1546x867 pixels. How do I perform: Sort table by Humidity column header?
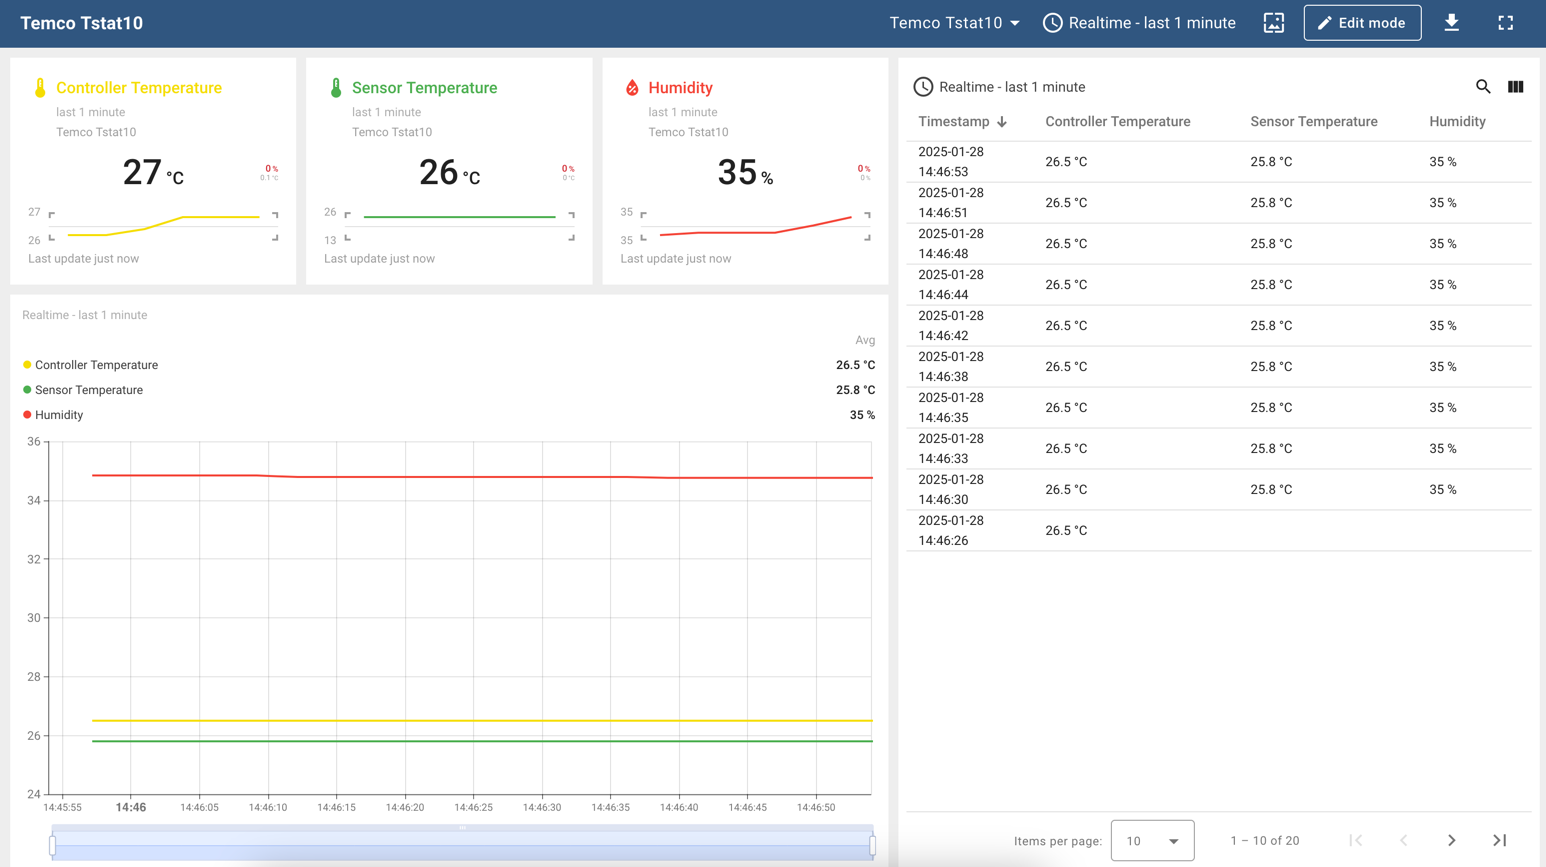(x=1456, y=122)
